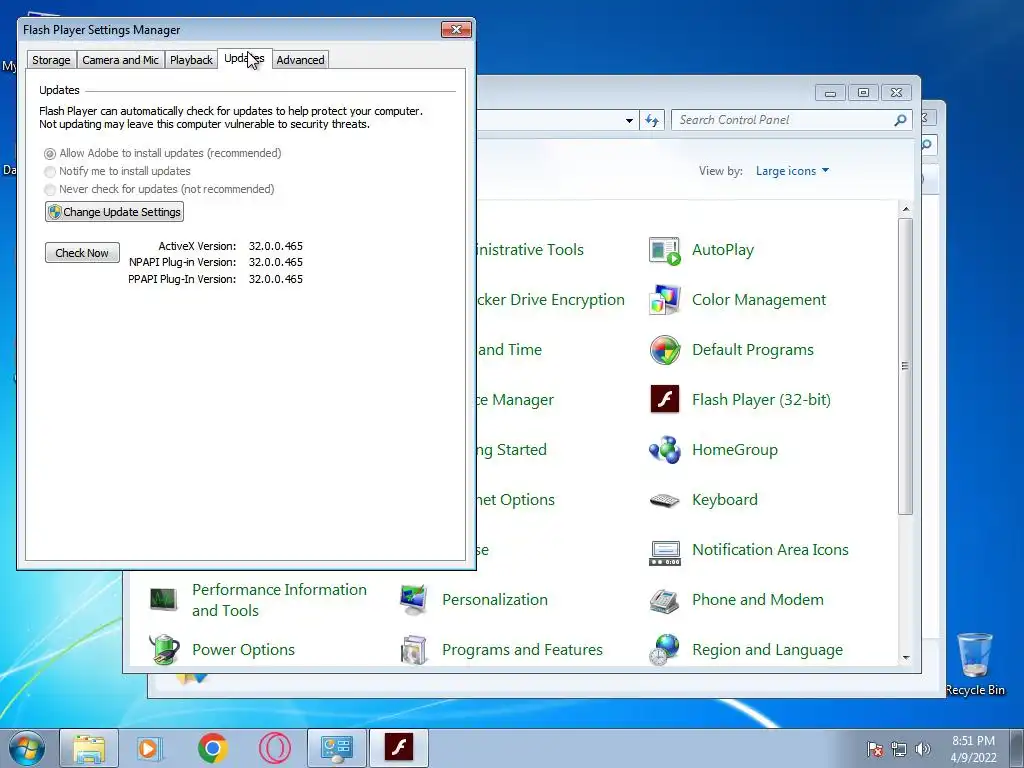Screen dimensions: 1024x768
Task: Open HomeGroup icon
Action: (x=665, y=450)
